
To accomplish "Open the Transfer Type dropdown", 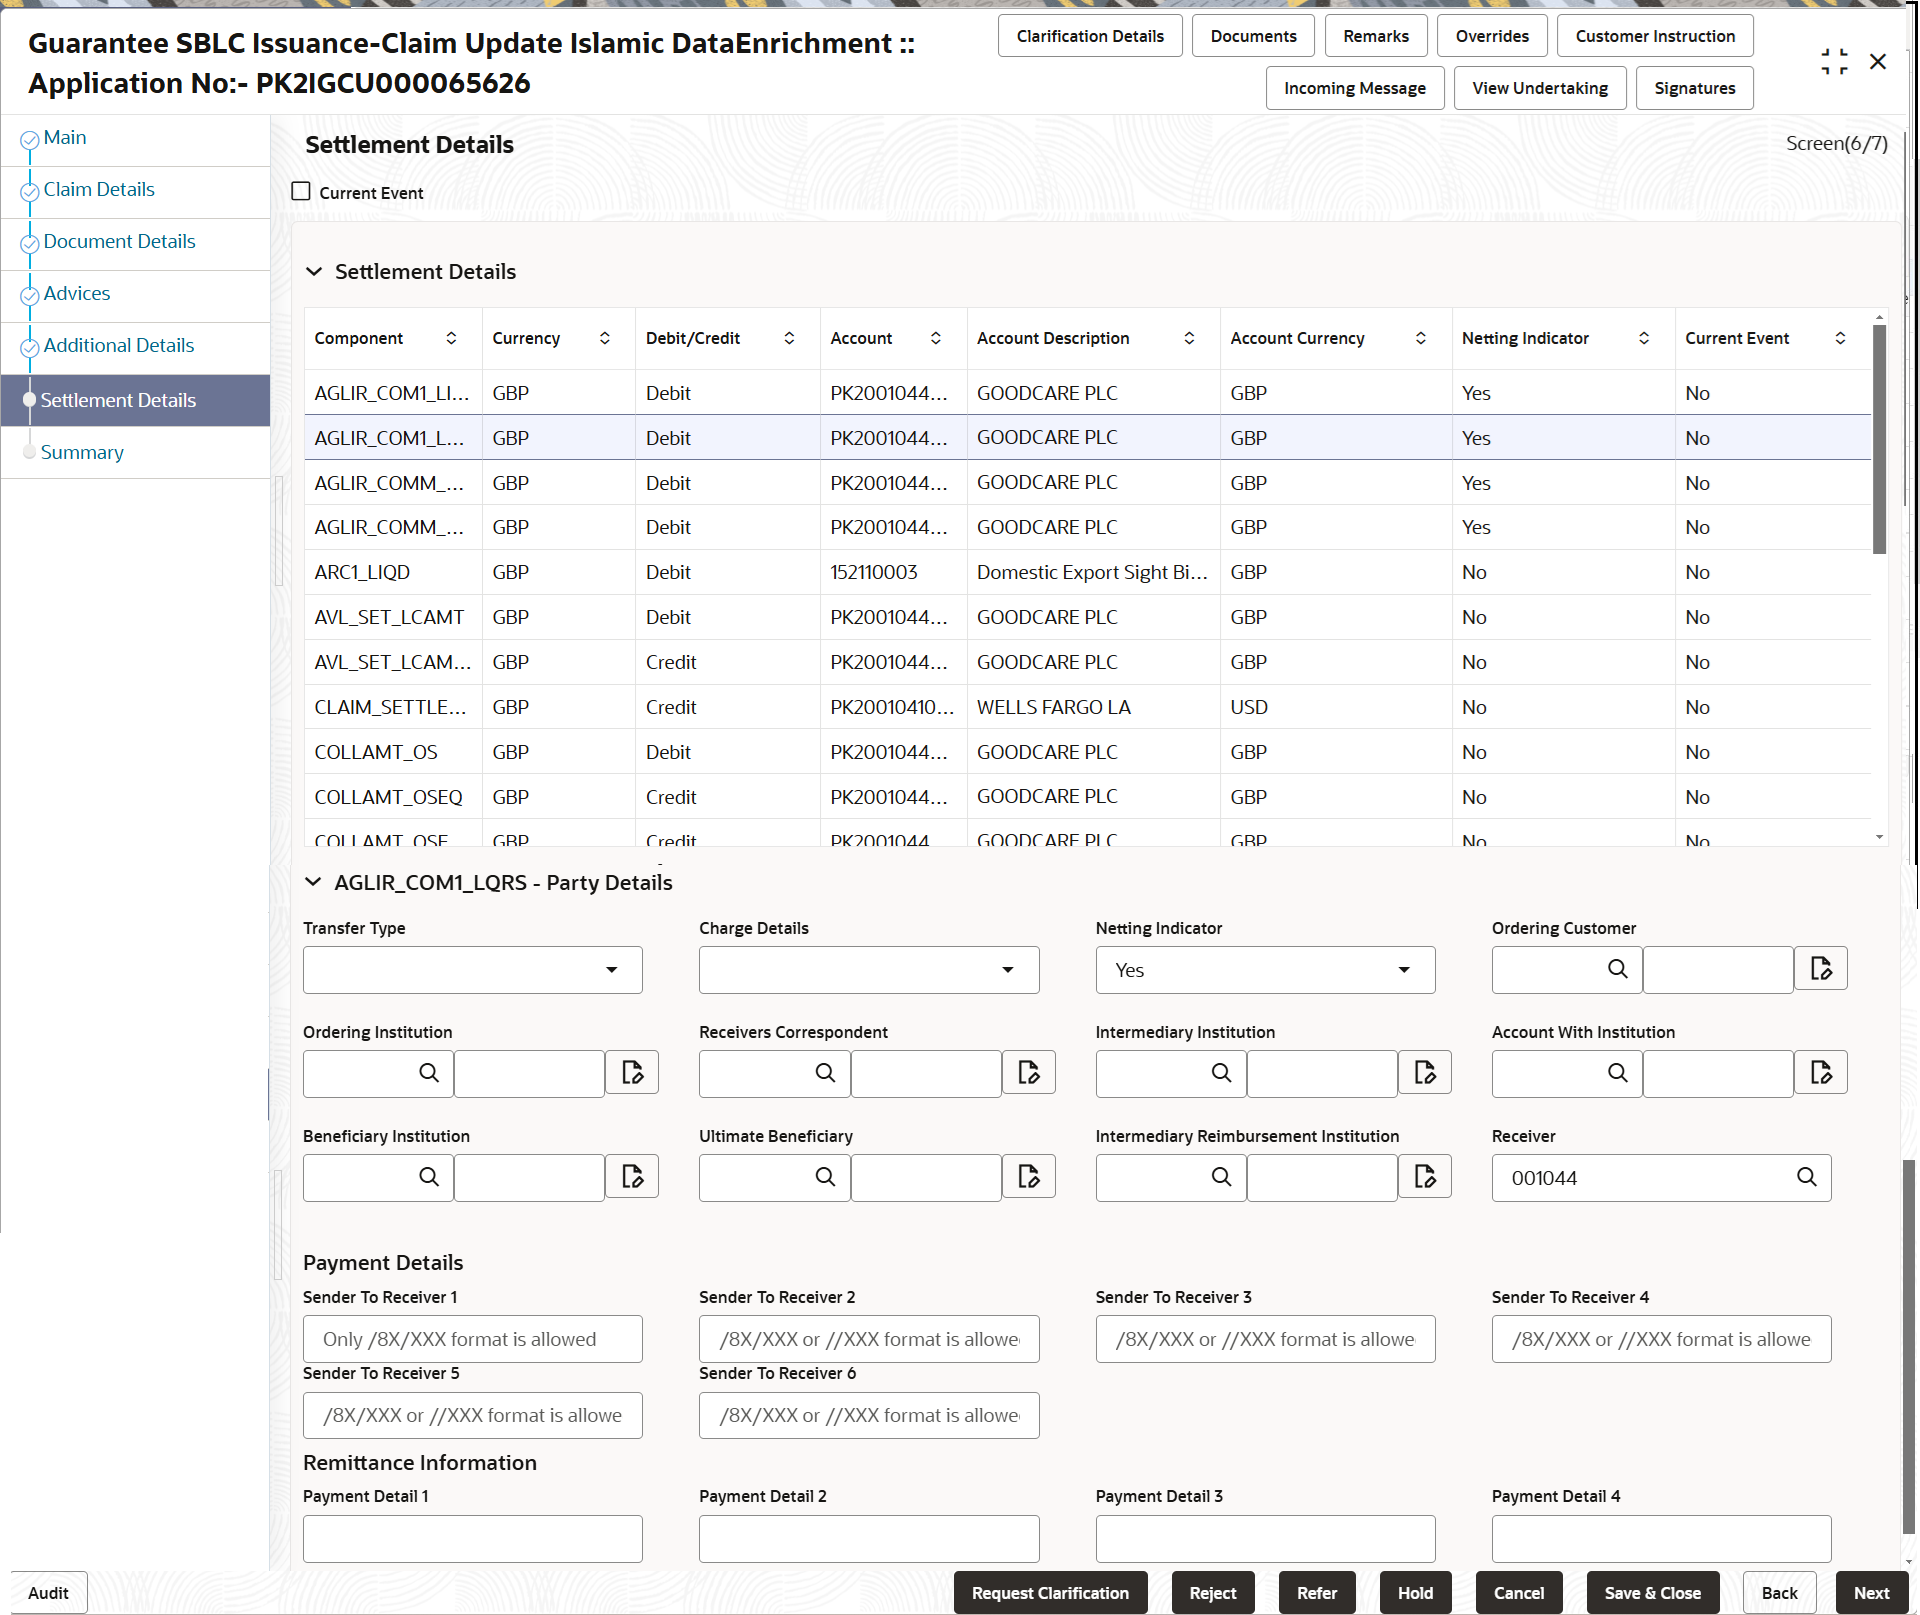I will (611, 969).
